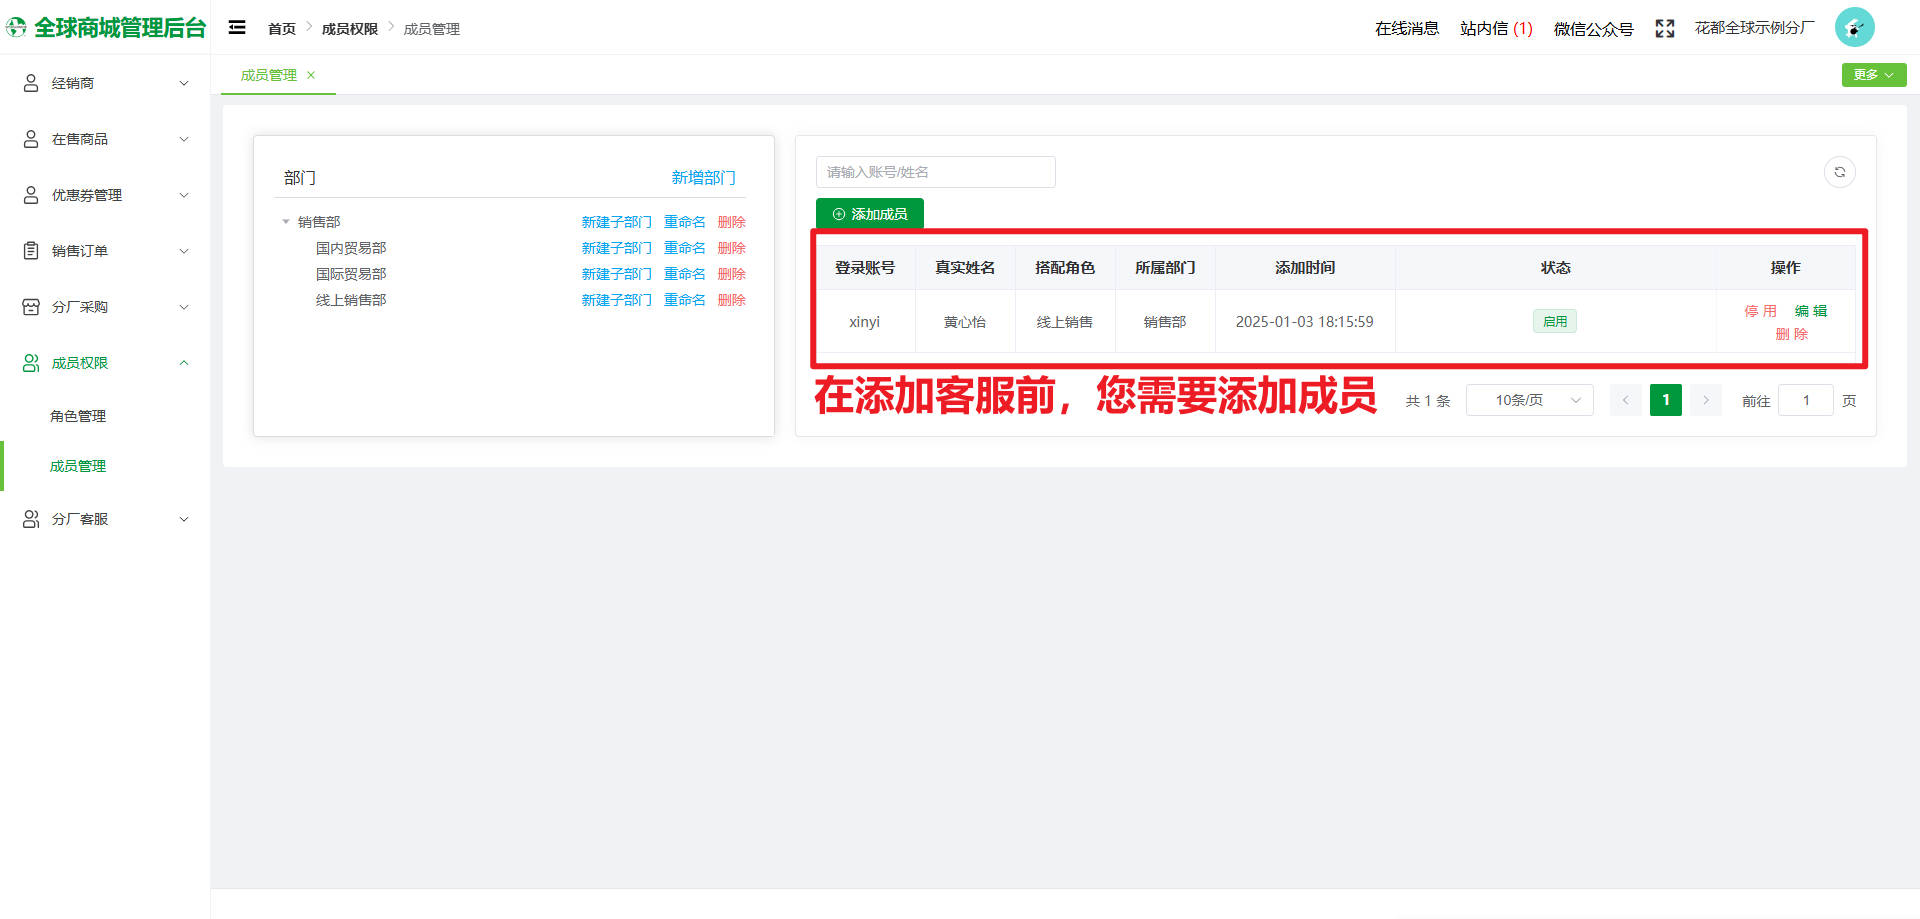Click the refresh icon in member panel
The width and height of the screenshot is (1920, 919).
click(1839, 172)
